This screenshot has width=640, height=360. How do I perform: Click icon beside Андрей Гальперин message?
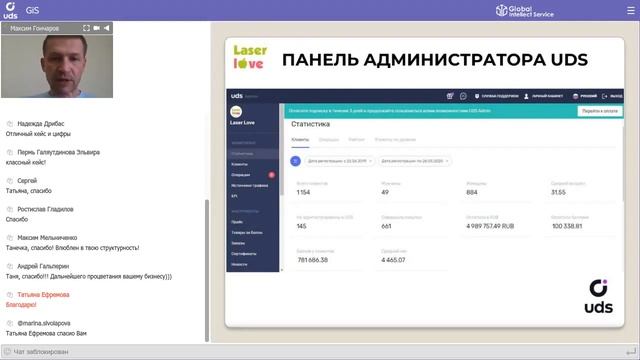click(10, 266)
